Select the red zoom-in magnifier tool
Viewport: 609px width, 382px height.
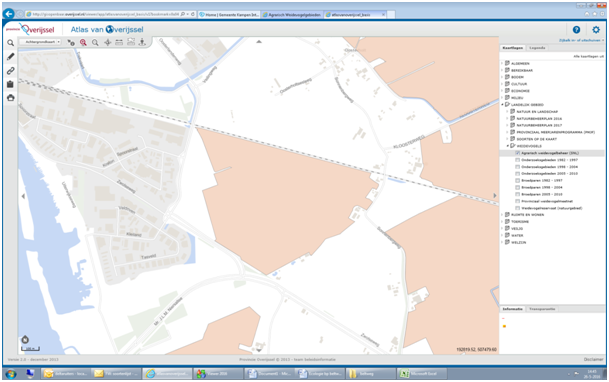[83, 42]
